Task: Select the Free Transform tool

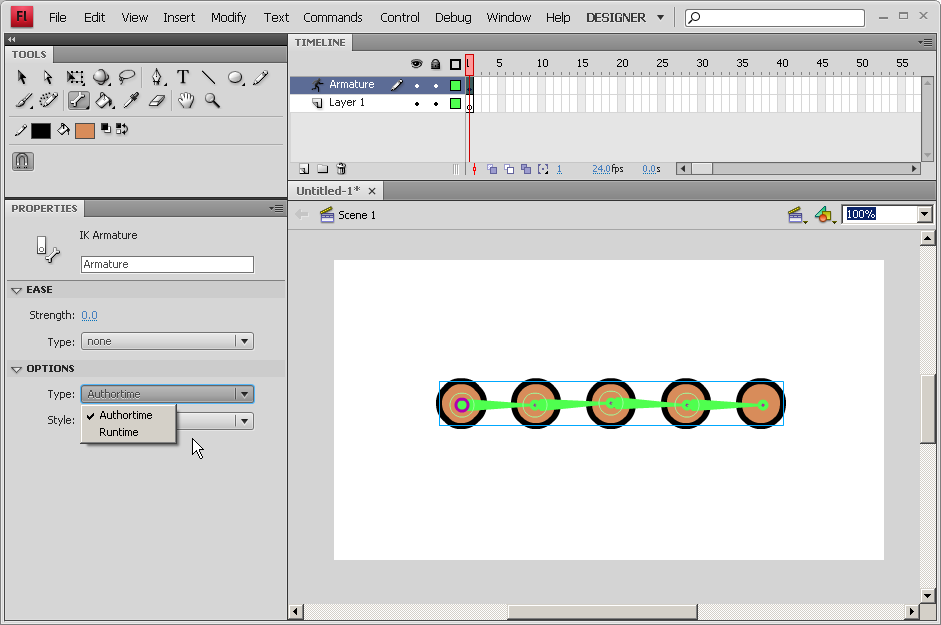Action: click(75, 77)
